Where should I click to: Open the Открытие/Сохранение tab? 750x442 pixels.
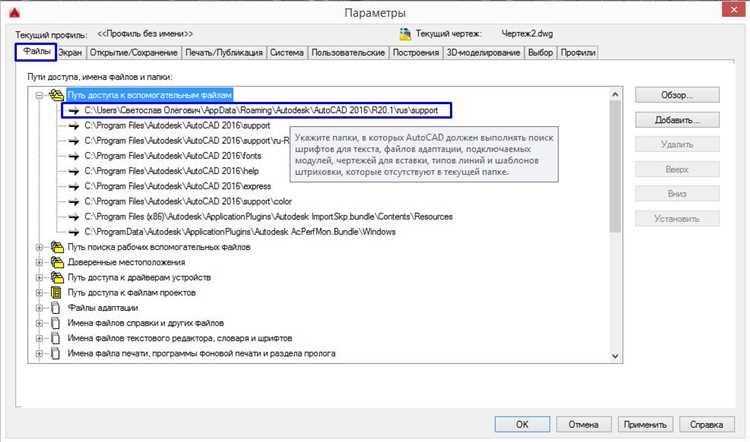133,53
